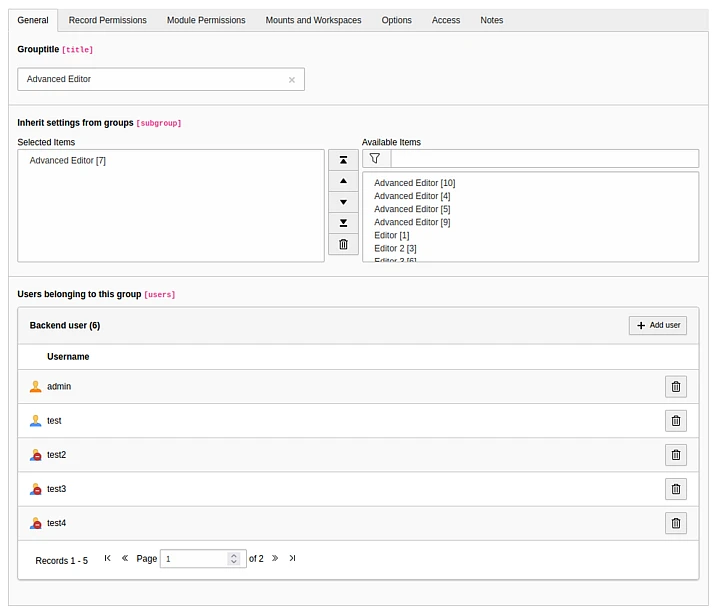Open the Mounts and Workspaces tab

tap(313, 20)
